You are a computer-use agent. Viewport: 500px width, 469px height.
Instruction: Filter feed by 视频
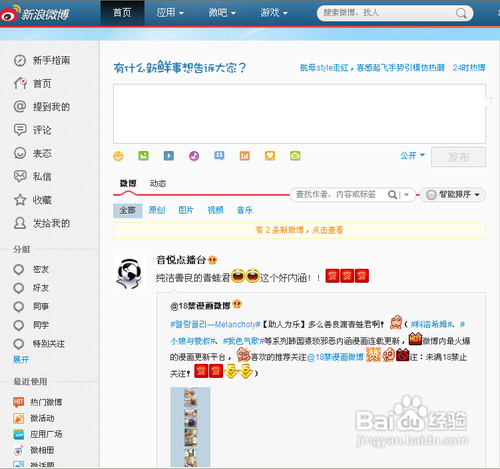(215, 210)
